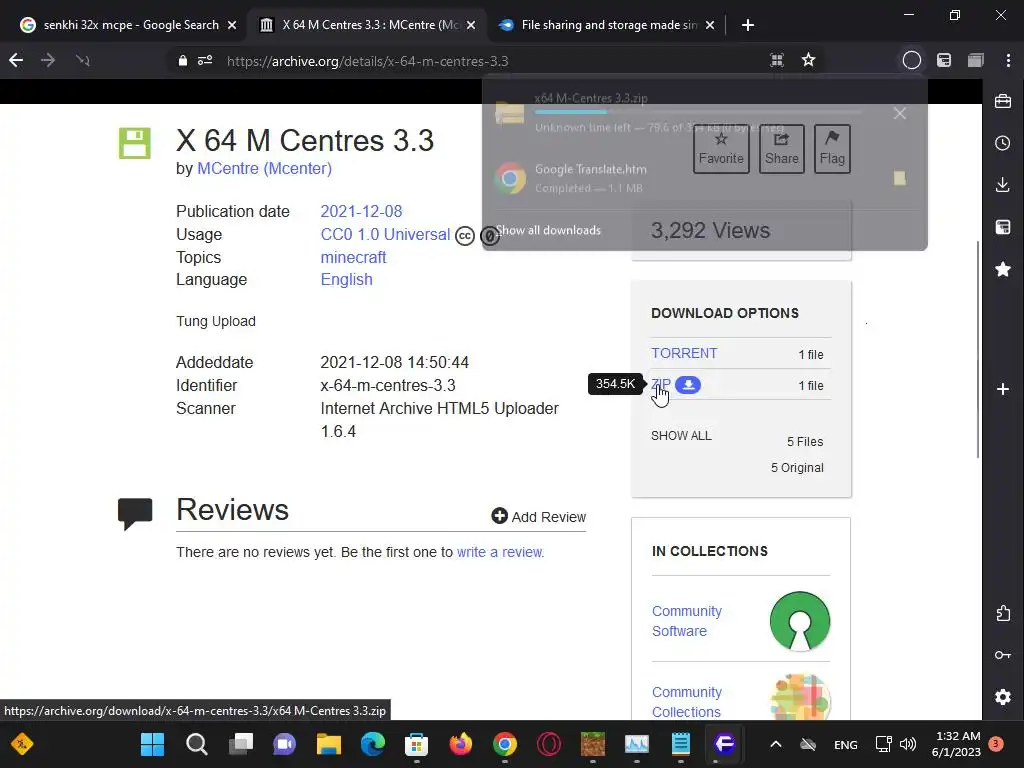Viewport: 1024px width, 768px height.
Task: Click the x64 M-Centres zip download progress bar
Action: point(699,112)
